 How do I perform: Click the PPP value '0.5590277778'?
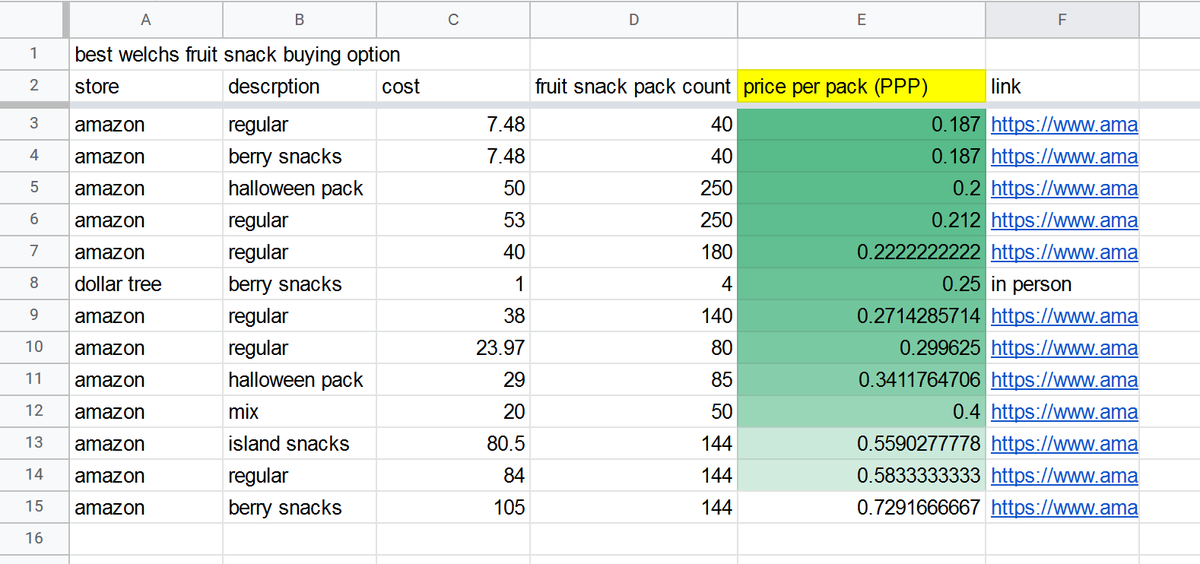point(861,444)
